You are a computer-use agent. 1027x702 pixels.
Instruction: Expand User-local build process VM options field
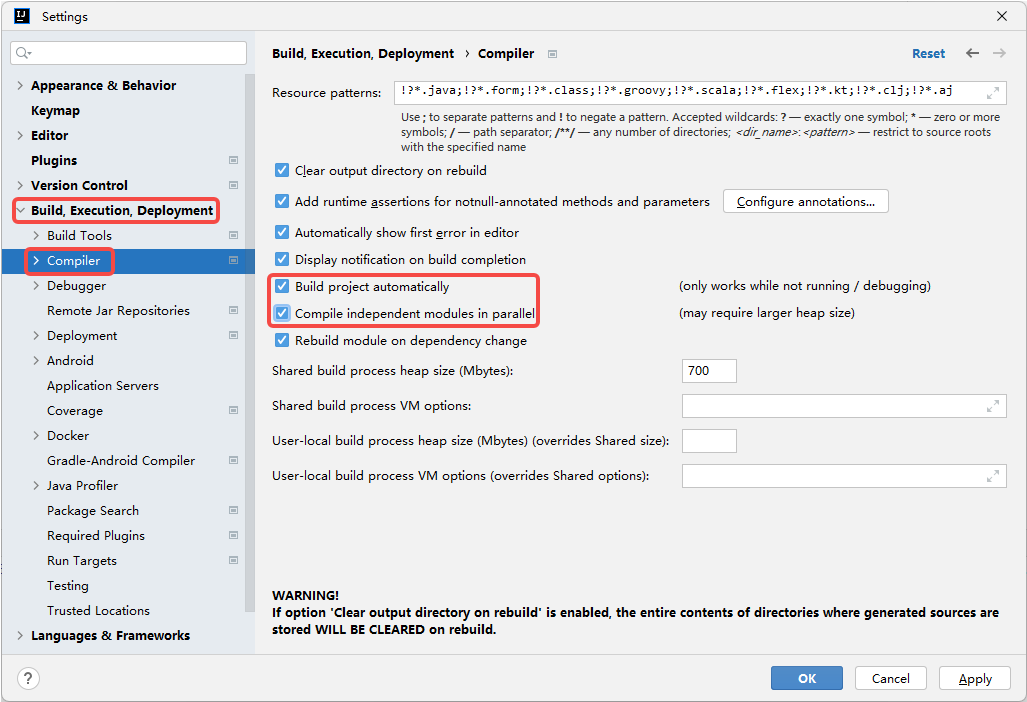(993, 476)
